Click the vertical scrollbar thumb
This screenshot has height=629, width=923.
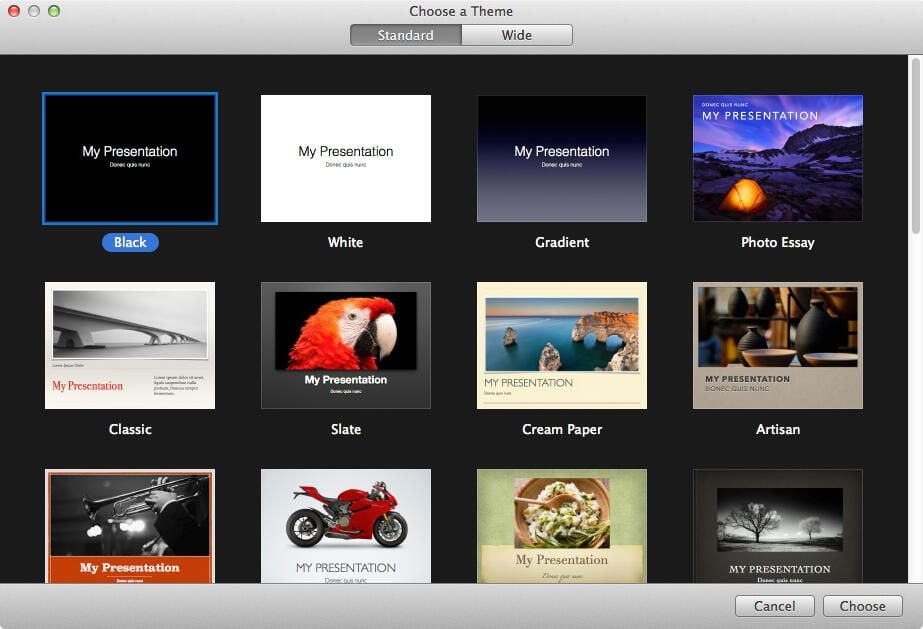pyautogui.click(x=915, y=145)
